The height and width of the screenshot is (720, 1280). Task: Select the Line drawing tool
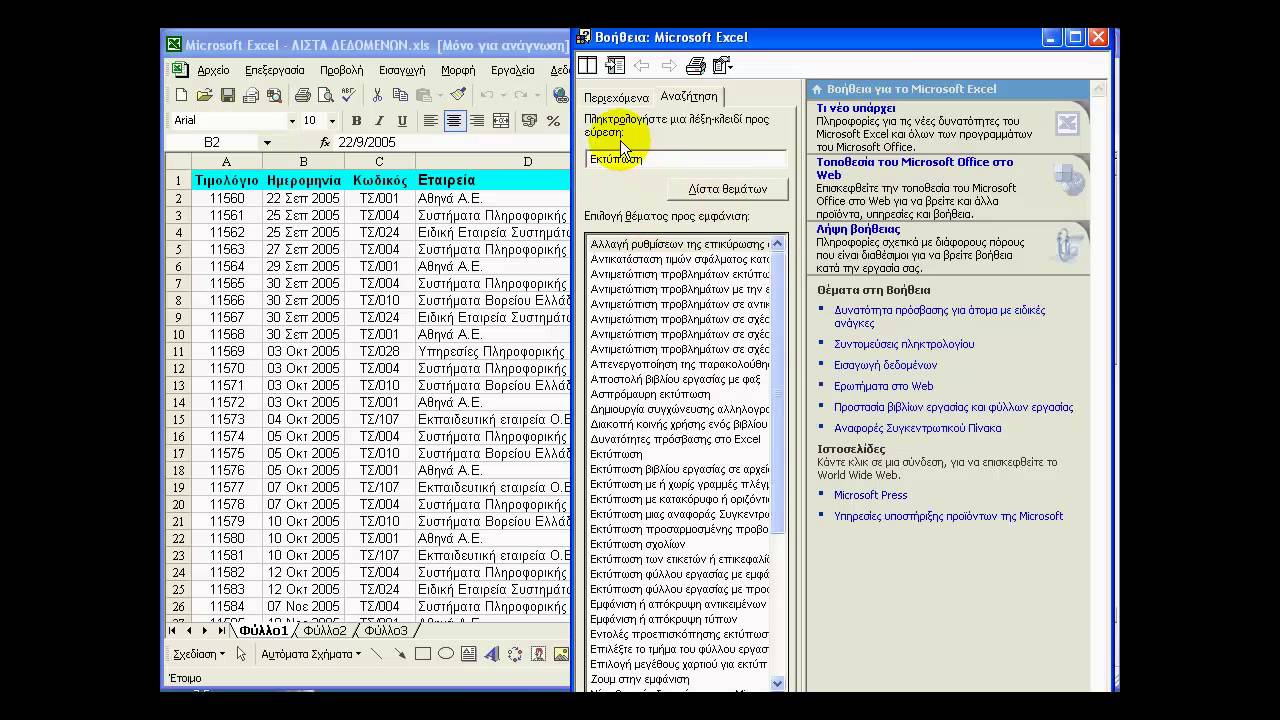tap(377, 654)
